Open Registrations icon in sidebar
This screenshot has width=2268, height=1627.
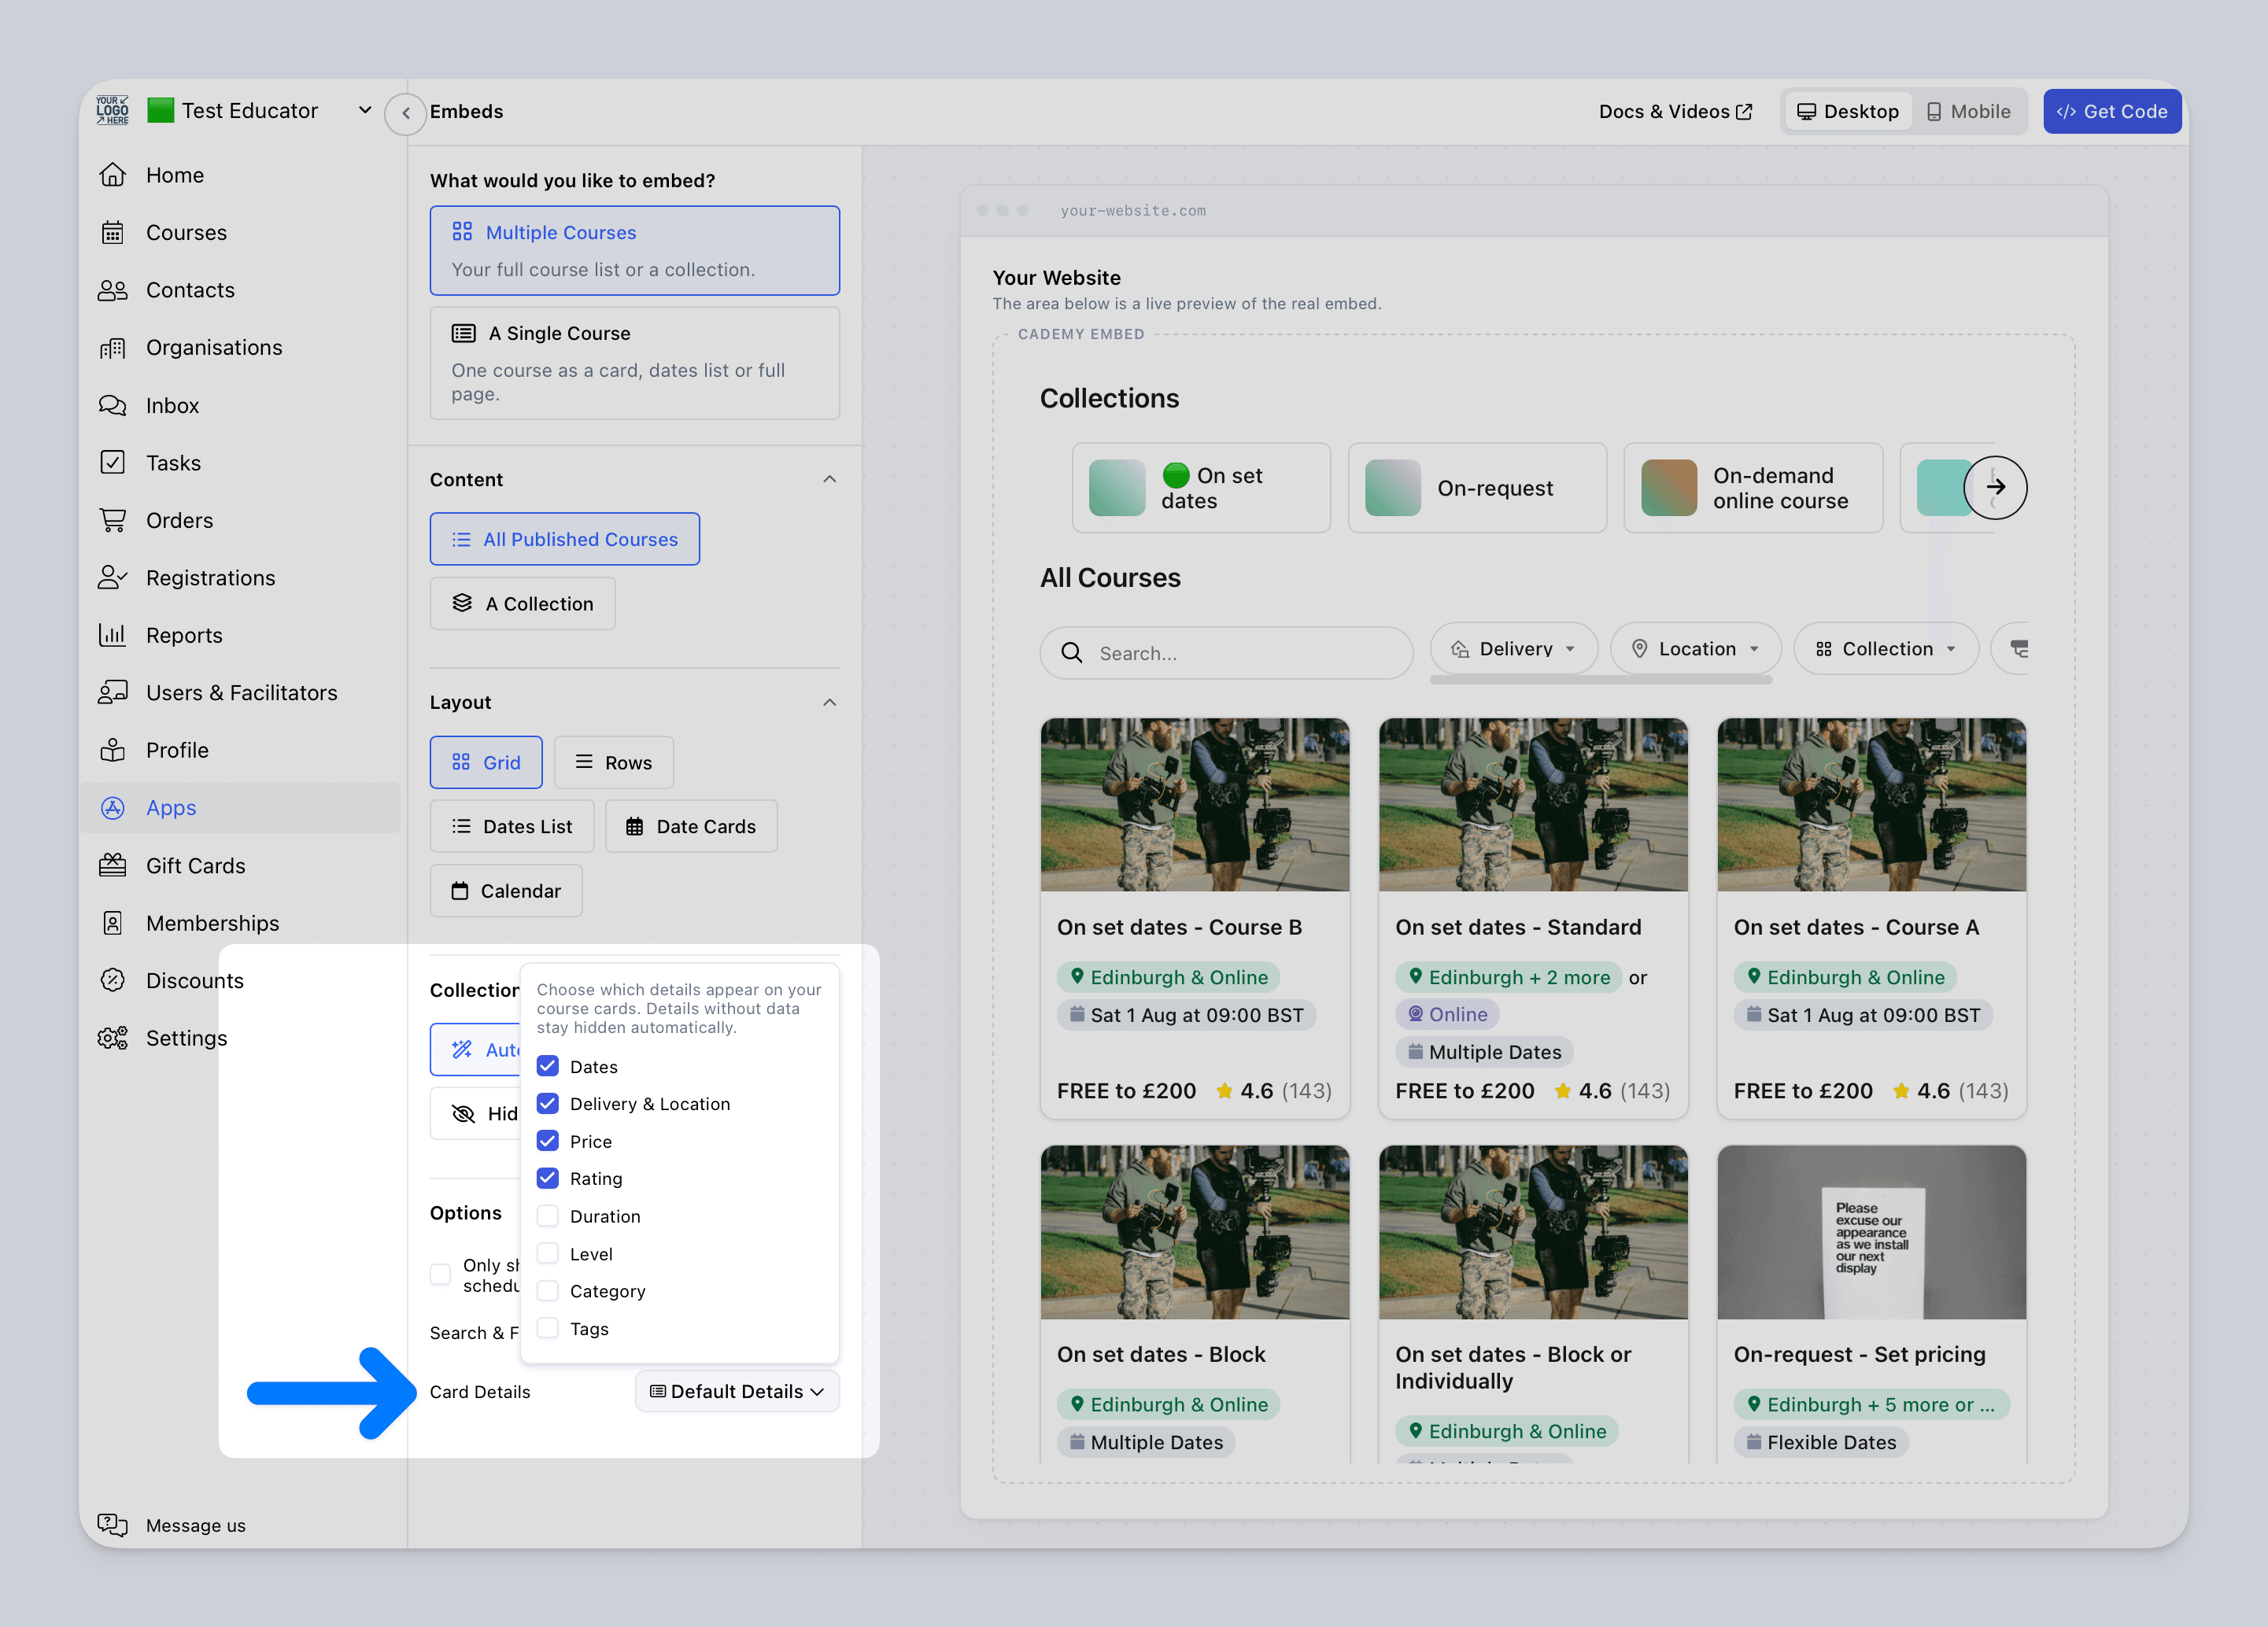point(112,578)
